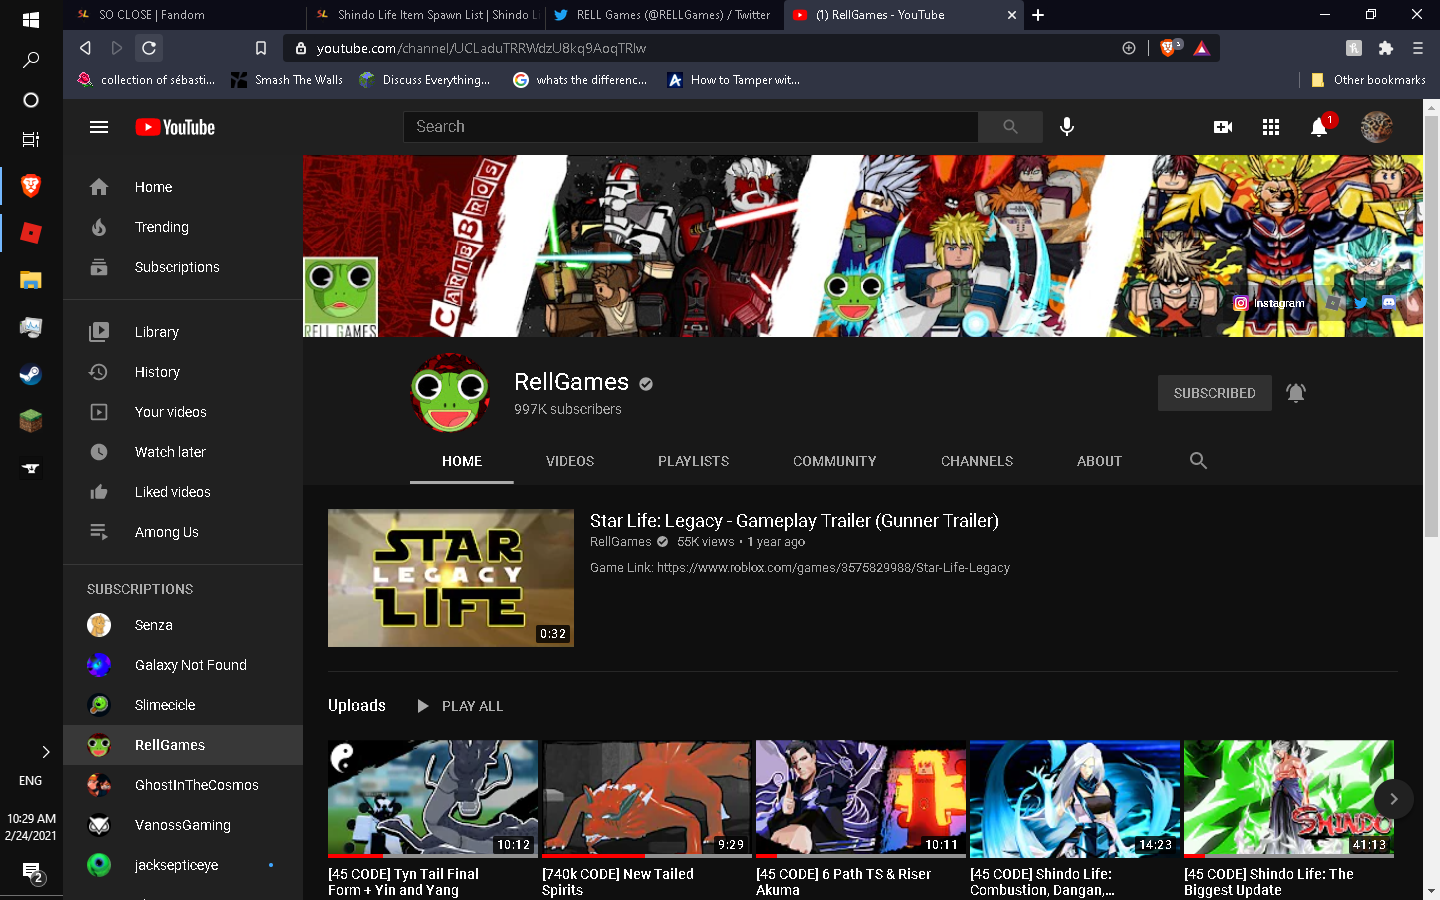The height and width of the screenshot is (900, 1440).
Task: Open Trending in the sidebar
Action: [183, 227]
